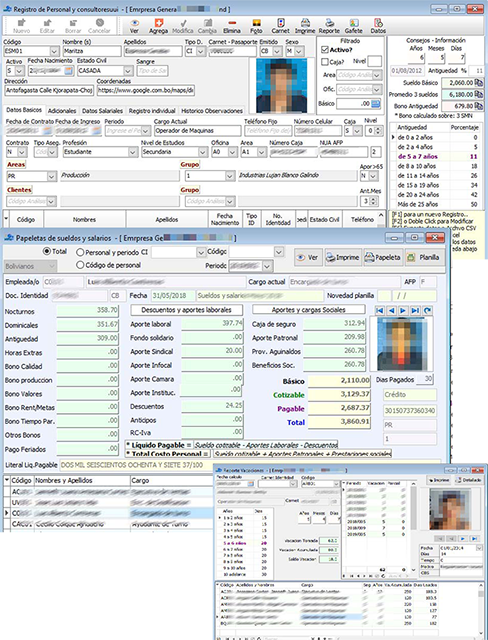
Task: Click the Cargo Actual field Operador de Maquinas
Action: 197,131
